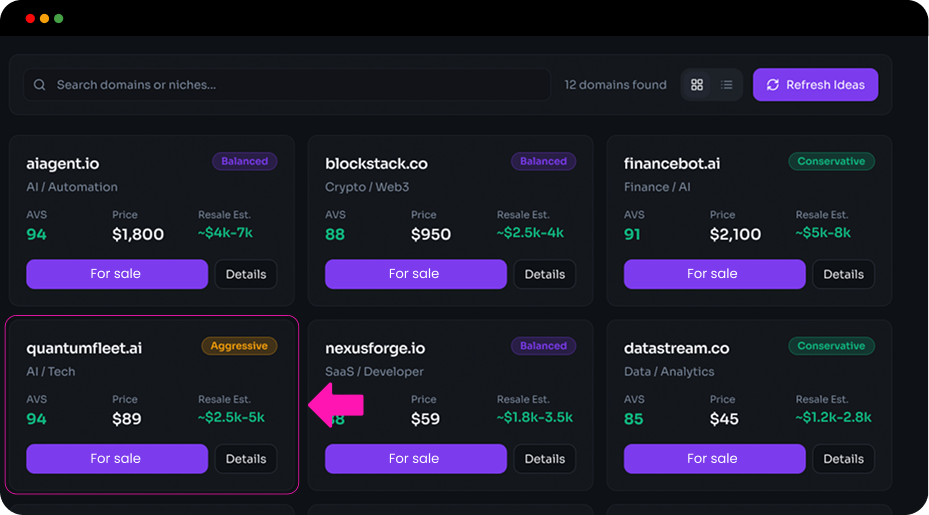Click For sale on quantumfleet.ai

click(x=116, y=459)
